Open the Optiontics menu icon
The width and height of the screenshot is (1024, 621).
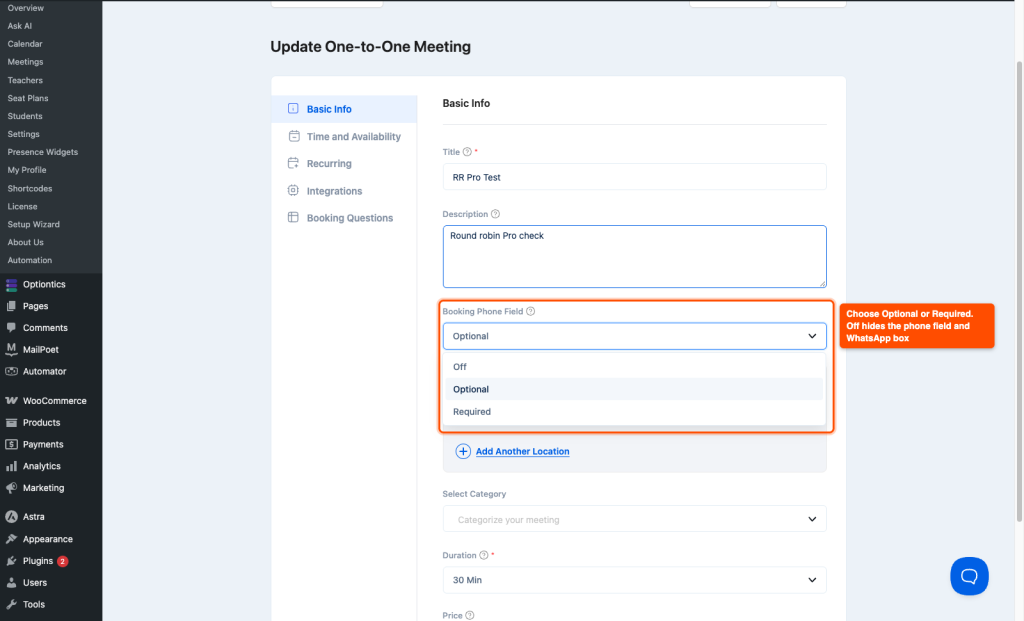[x=11, y=284]
